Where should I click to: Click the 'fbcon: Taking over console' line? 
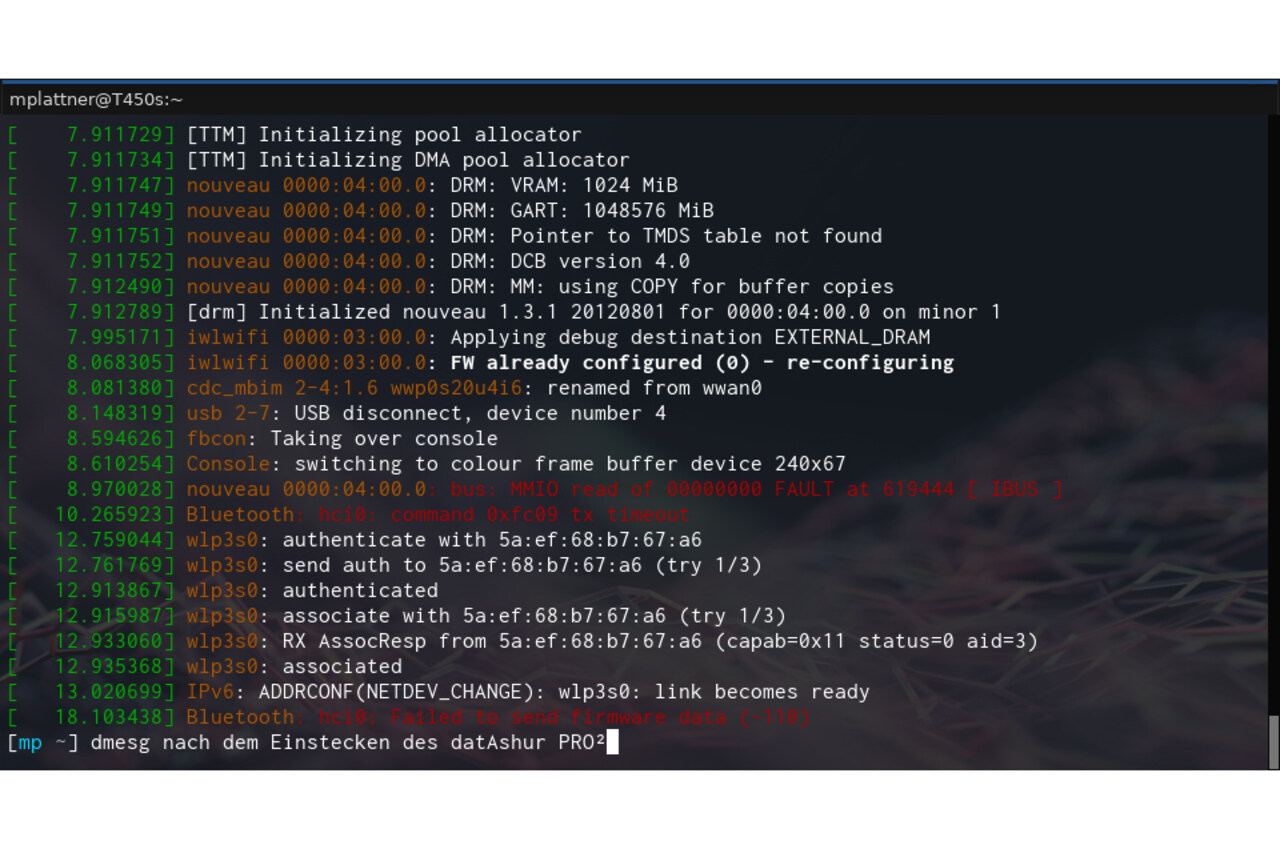[x=342, y=438]
